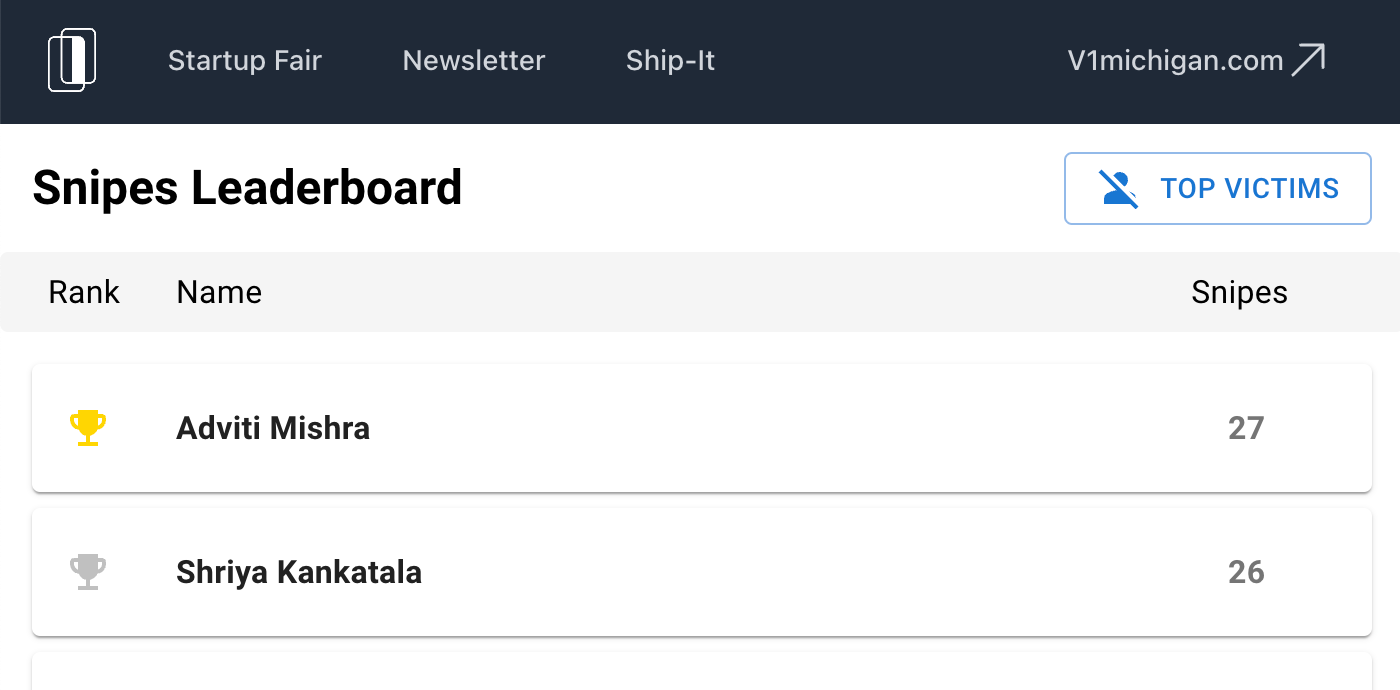Click the Shriya Kankatala name text
This screenshot has height=690, width=1400.
pos(299,572)
